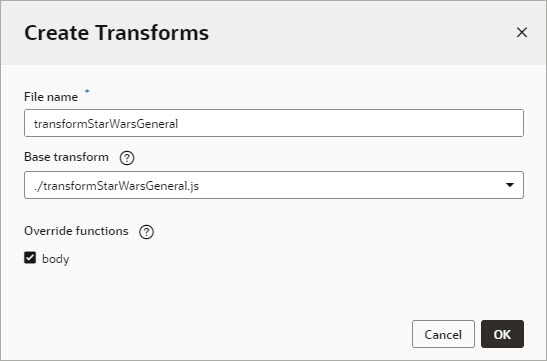Image resolution: width=547 pixels, height=361 pixels.
Task: Open help for Override functions
Action: [147, 232]
